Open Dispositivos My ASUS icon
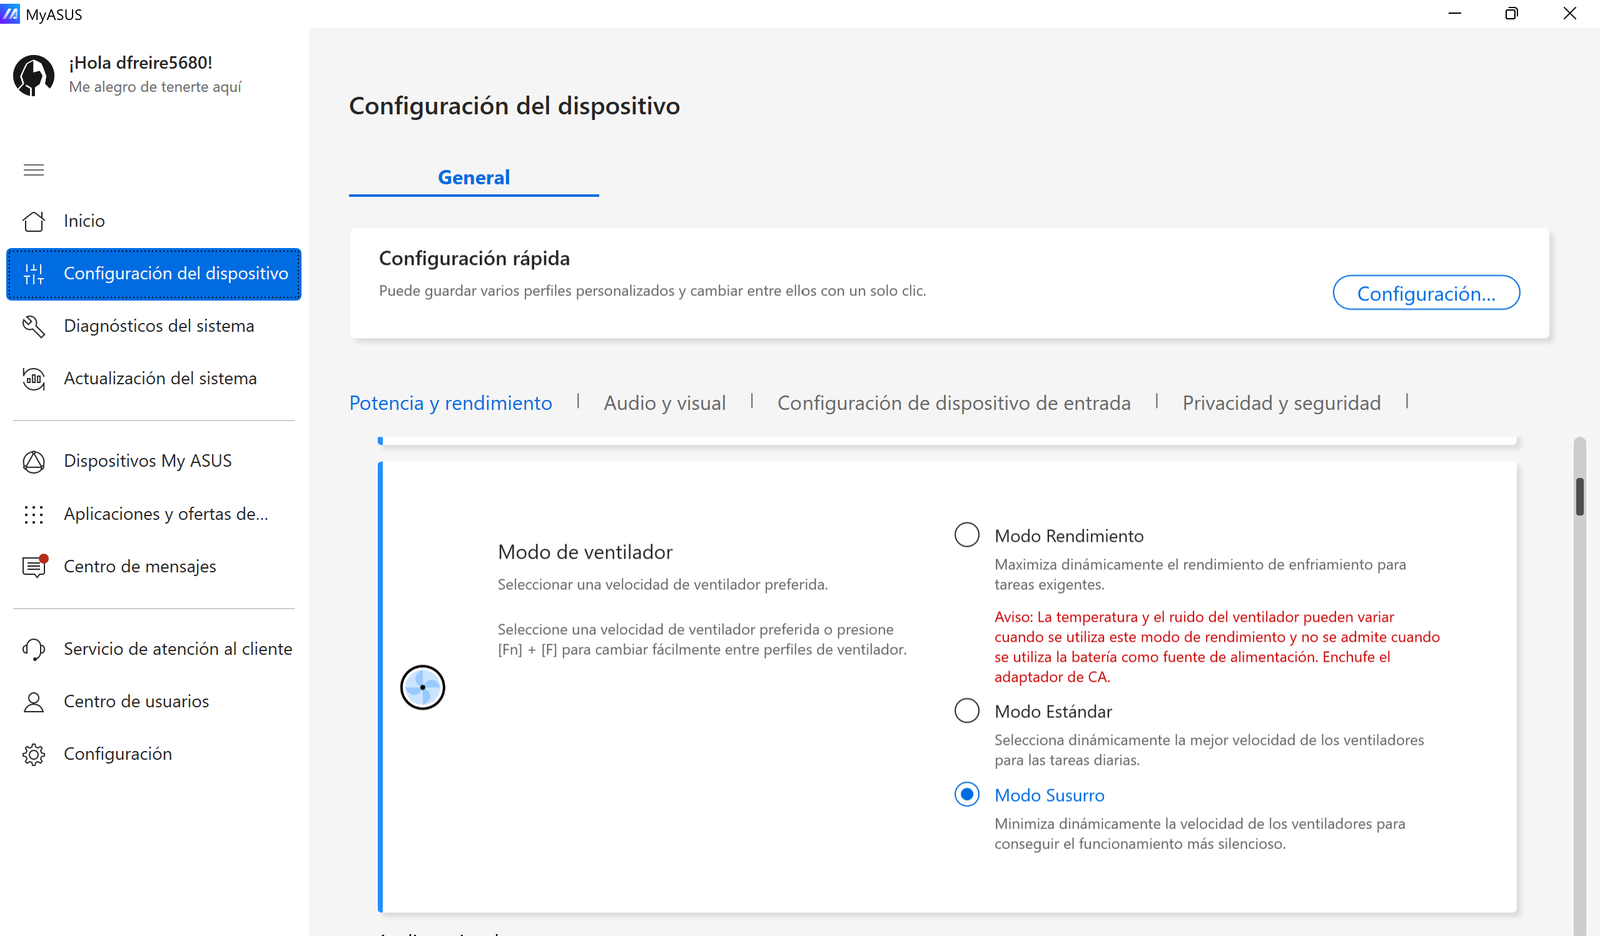The height and width of the screenshot is (936, 1600). (34, 461)
